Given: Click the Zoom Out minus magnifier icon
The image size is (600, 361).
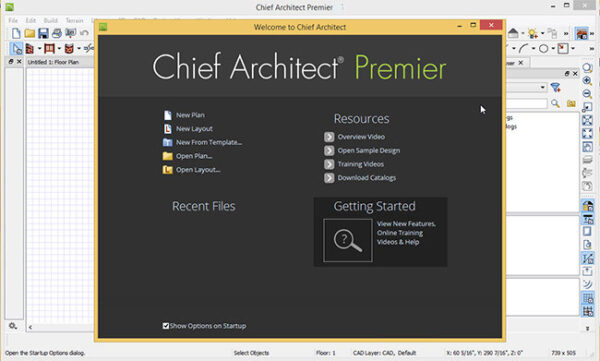Looking at the screenshot, I should (587, 94).
